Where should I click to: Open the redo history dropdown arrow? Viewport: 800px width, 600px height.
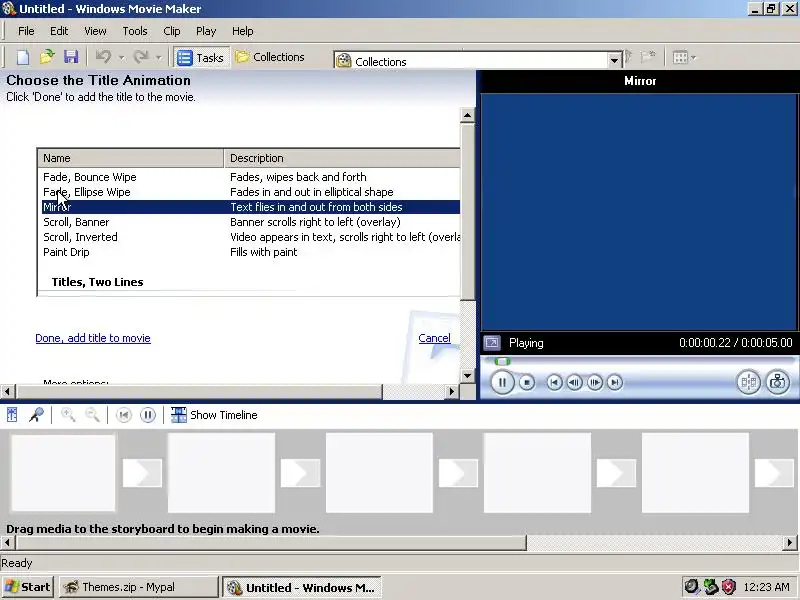click(x=159, y=58)
